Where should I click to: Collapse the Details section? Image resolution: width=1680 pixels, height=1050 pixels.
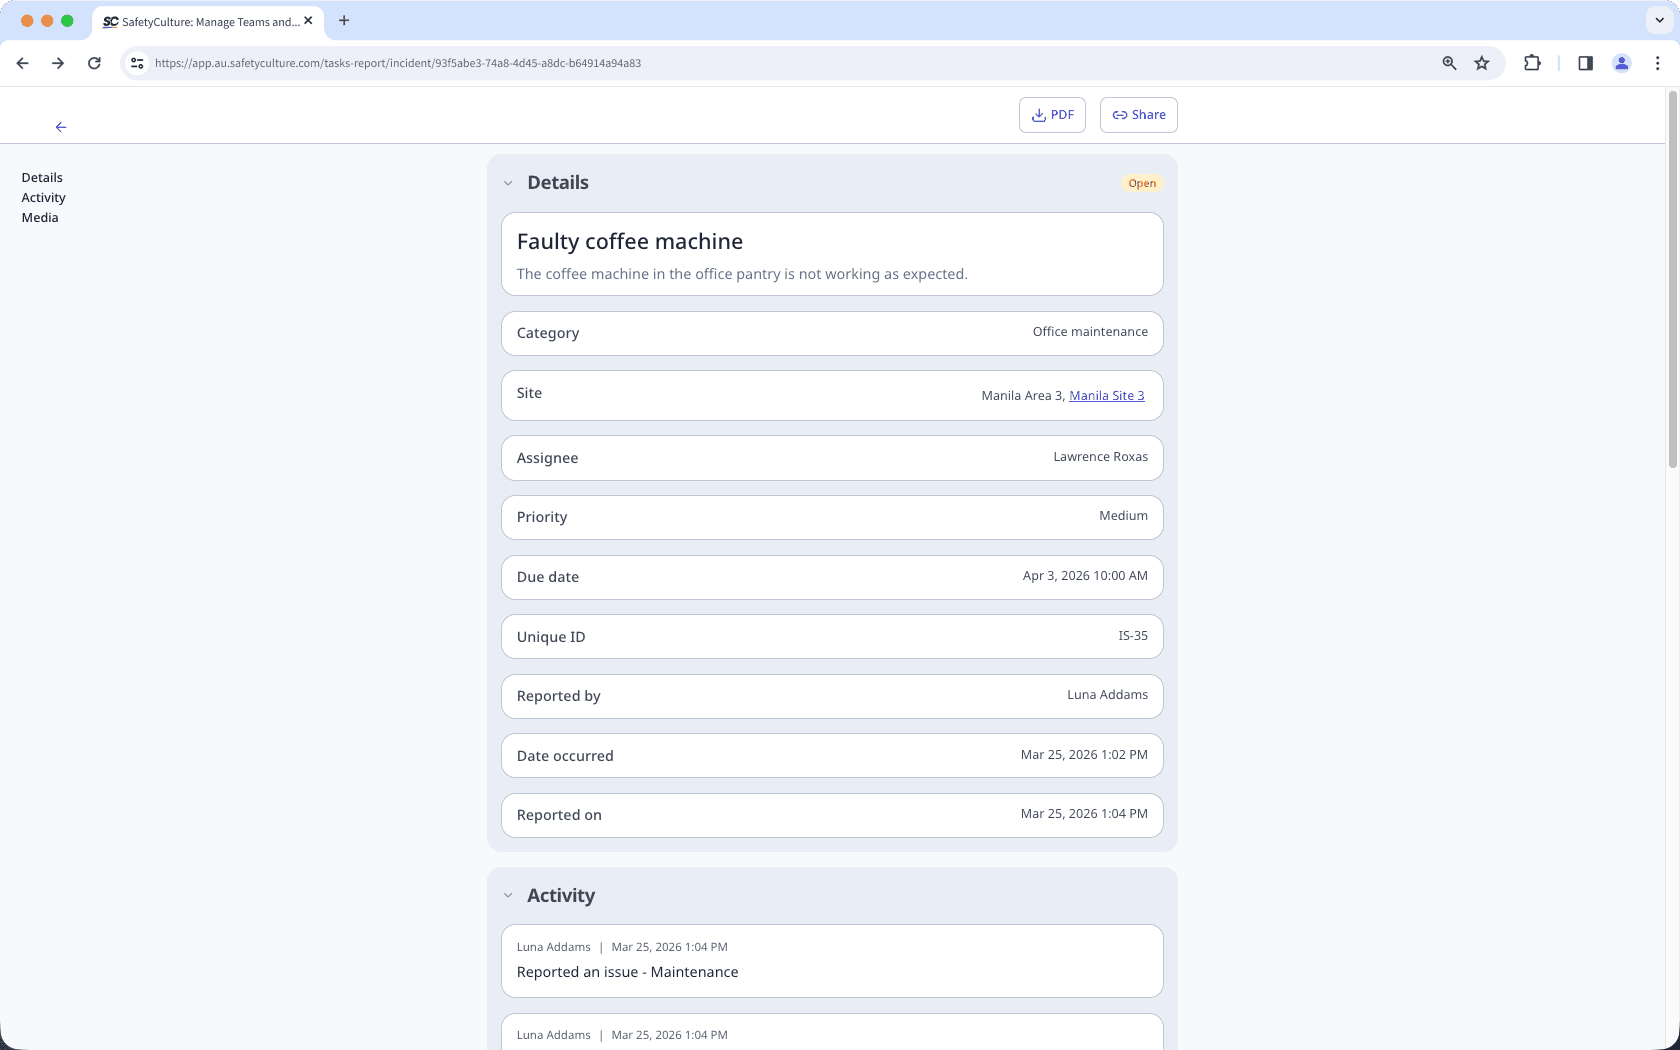pyautogui.click(x=508, y=183)
